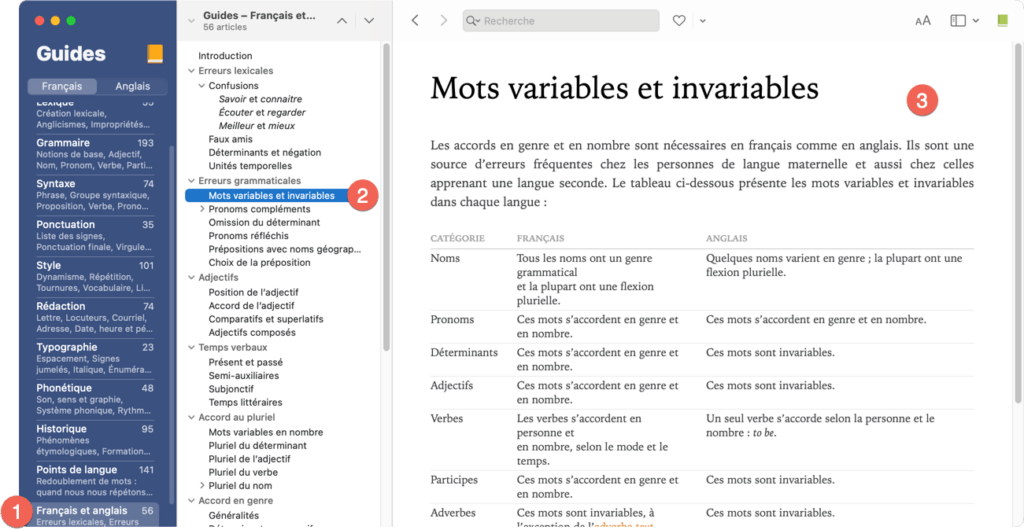
Task: Open the Semi-auxiliaires article
Action: (244, 376)
